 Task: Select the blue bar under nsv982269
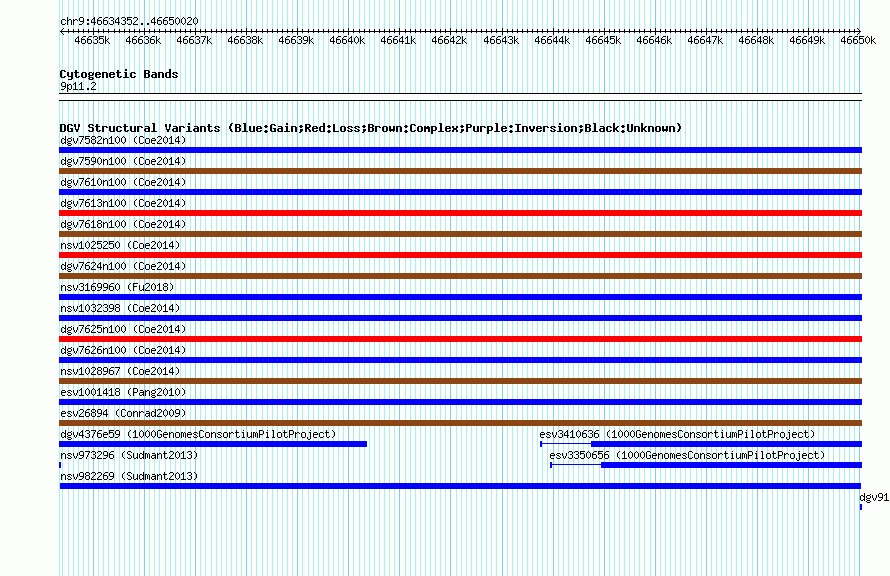(460, 486)
